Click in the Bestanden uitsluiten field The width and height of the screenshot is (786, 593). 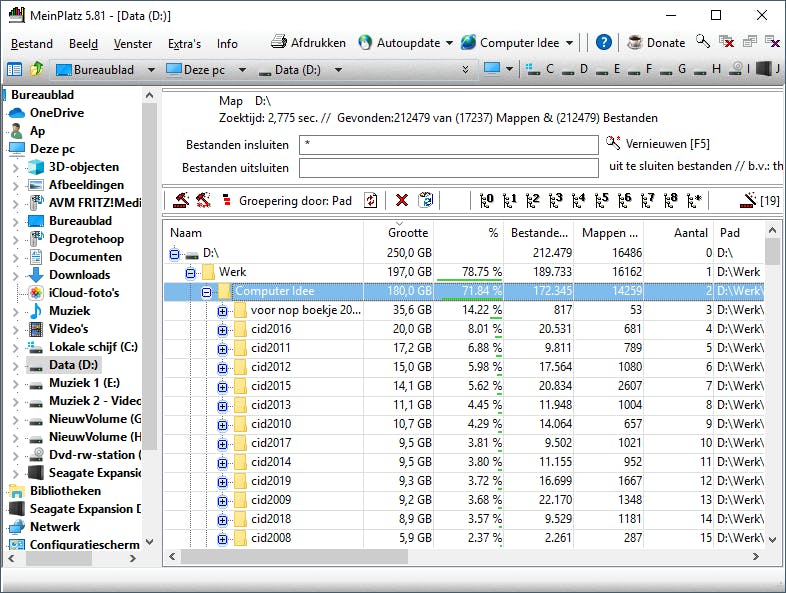(x=449, y=168)
